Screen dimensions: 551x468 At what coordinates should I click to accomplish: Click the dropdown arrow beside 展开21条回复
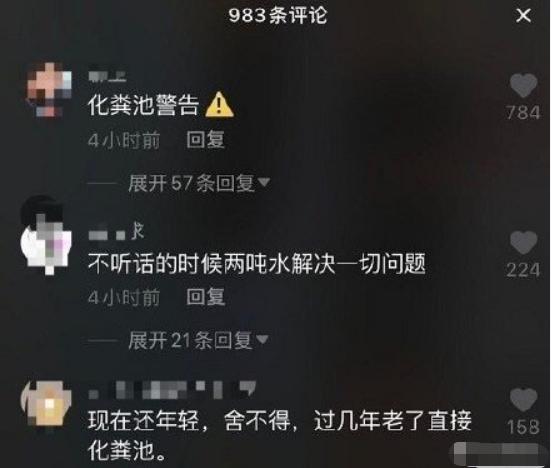[263, 339]
